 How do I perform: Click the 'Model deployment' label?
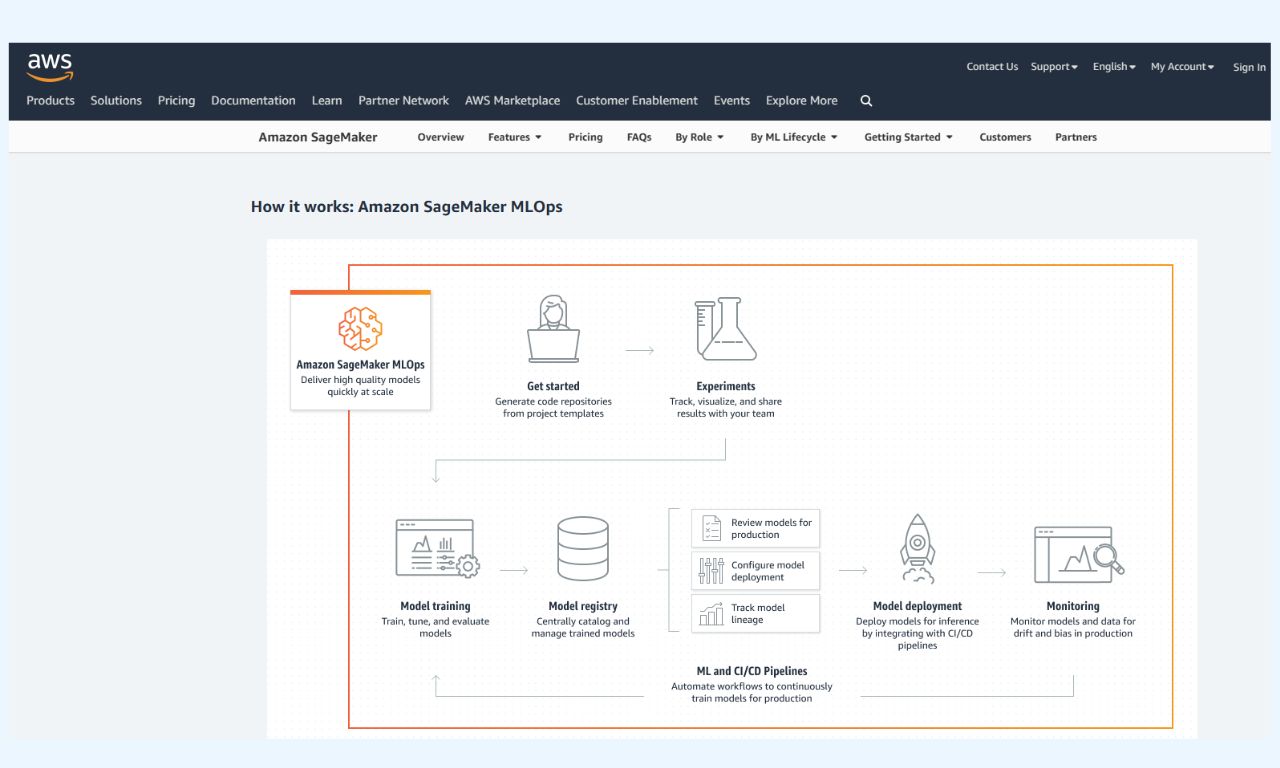[917, 606]
